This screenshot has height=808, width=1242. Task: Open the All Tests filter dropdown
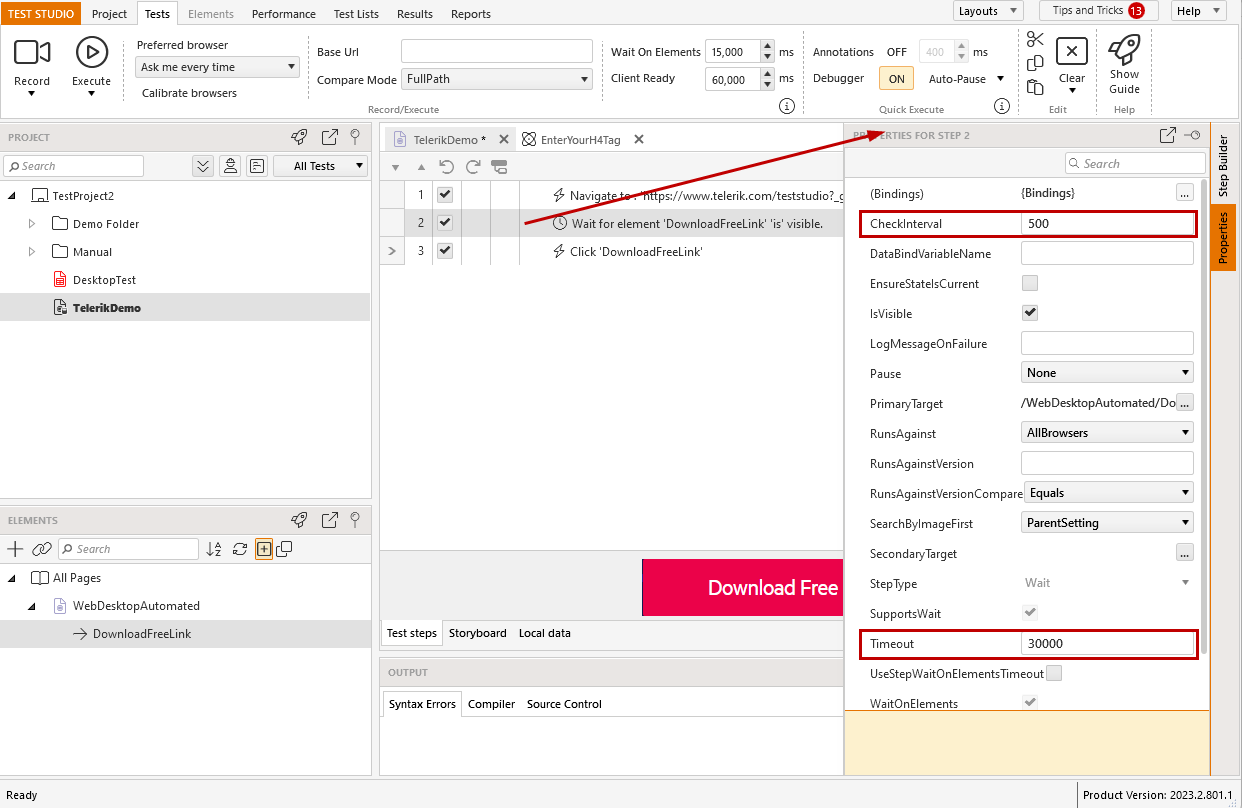point(320,166)
